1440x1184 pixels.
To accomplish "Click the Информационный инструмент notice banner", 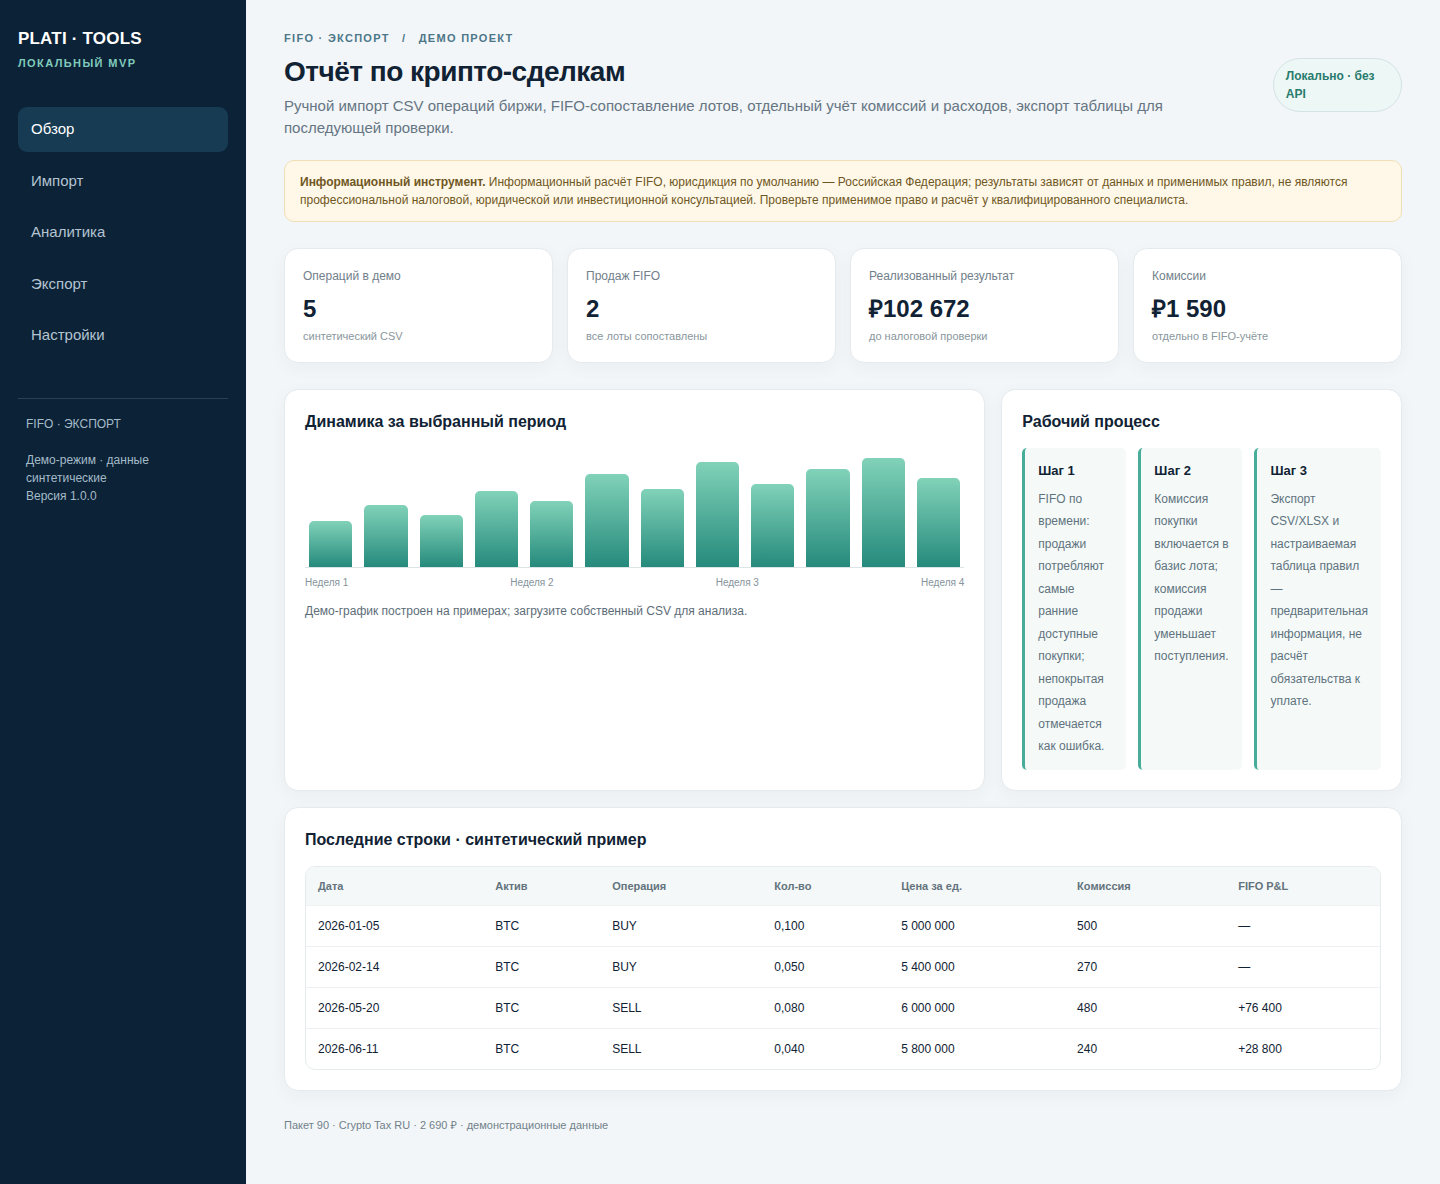I will coord(843,191).
